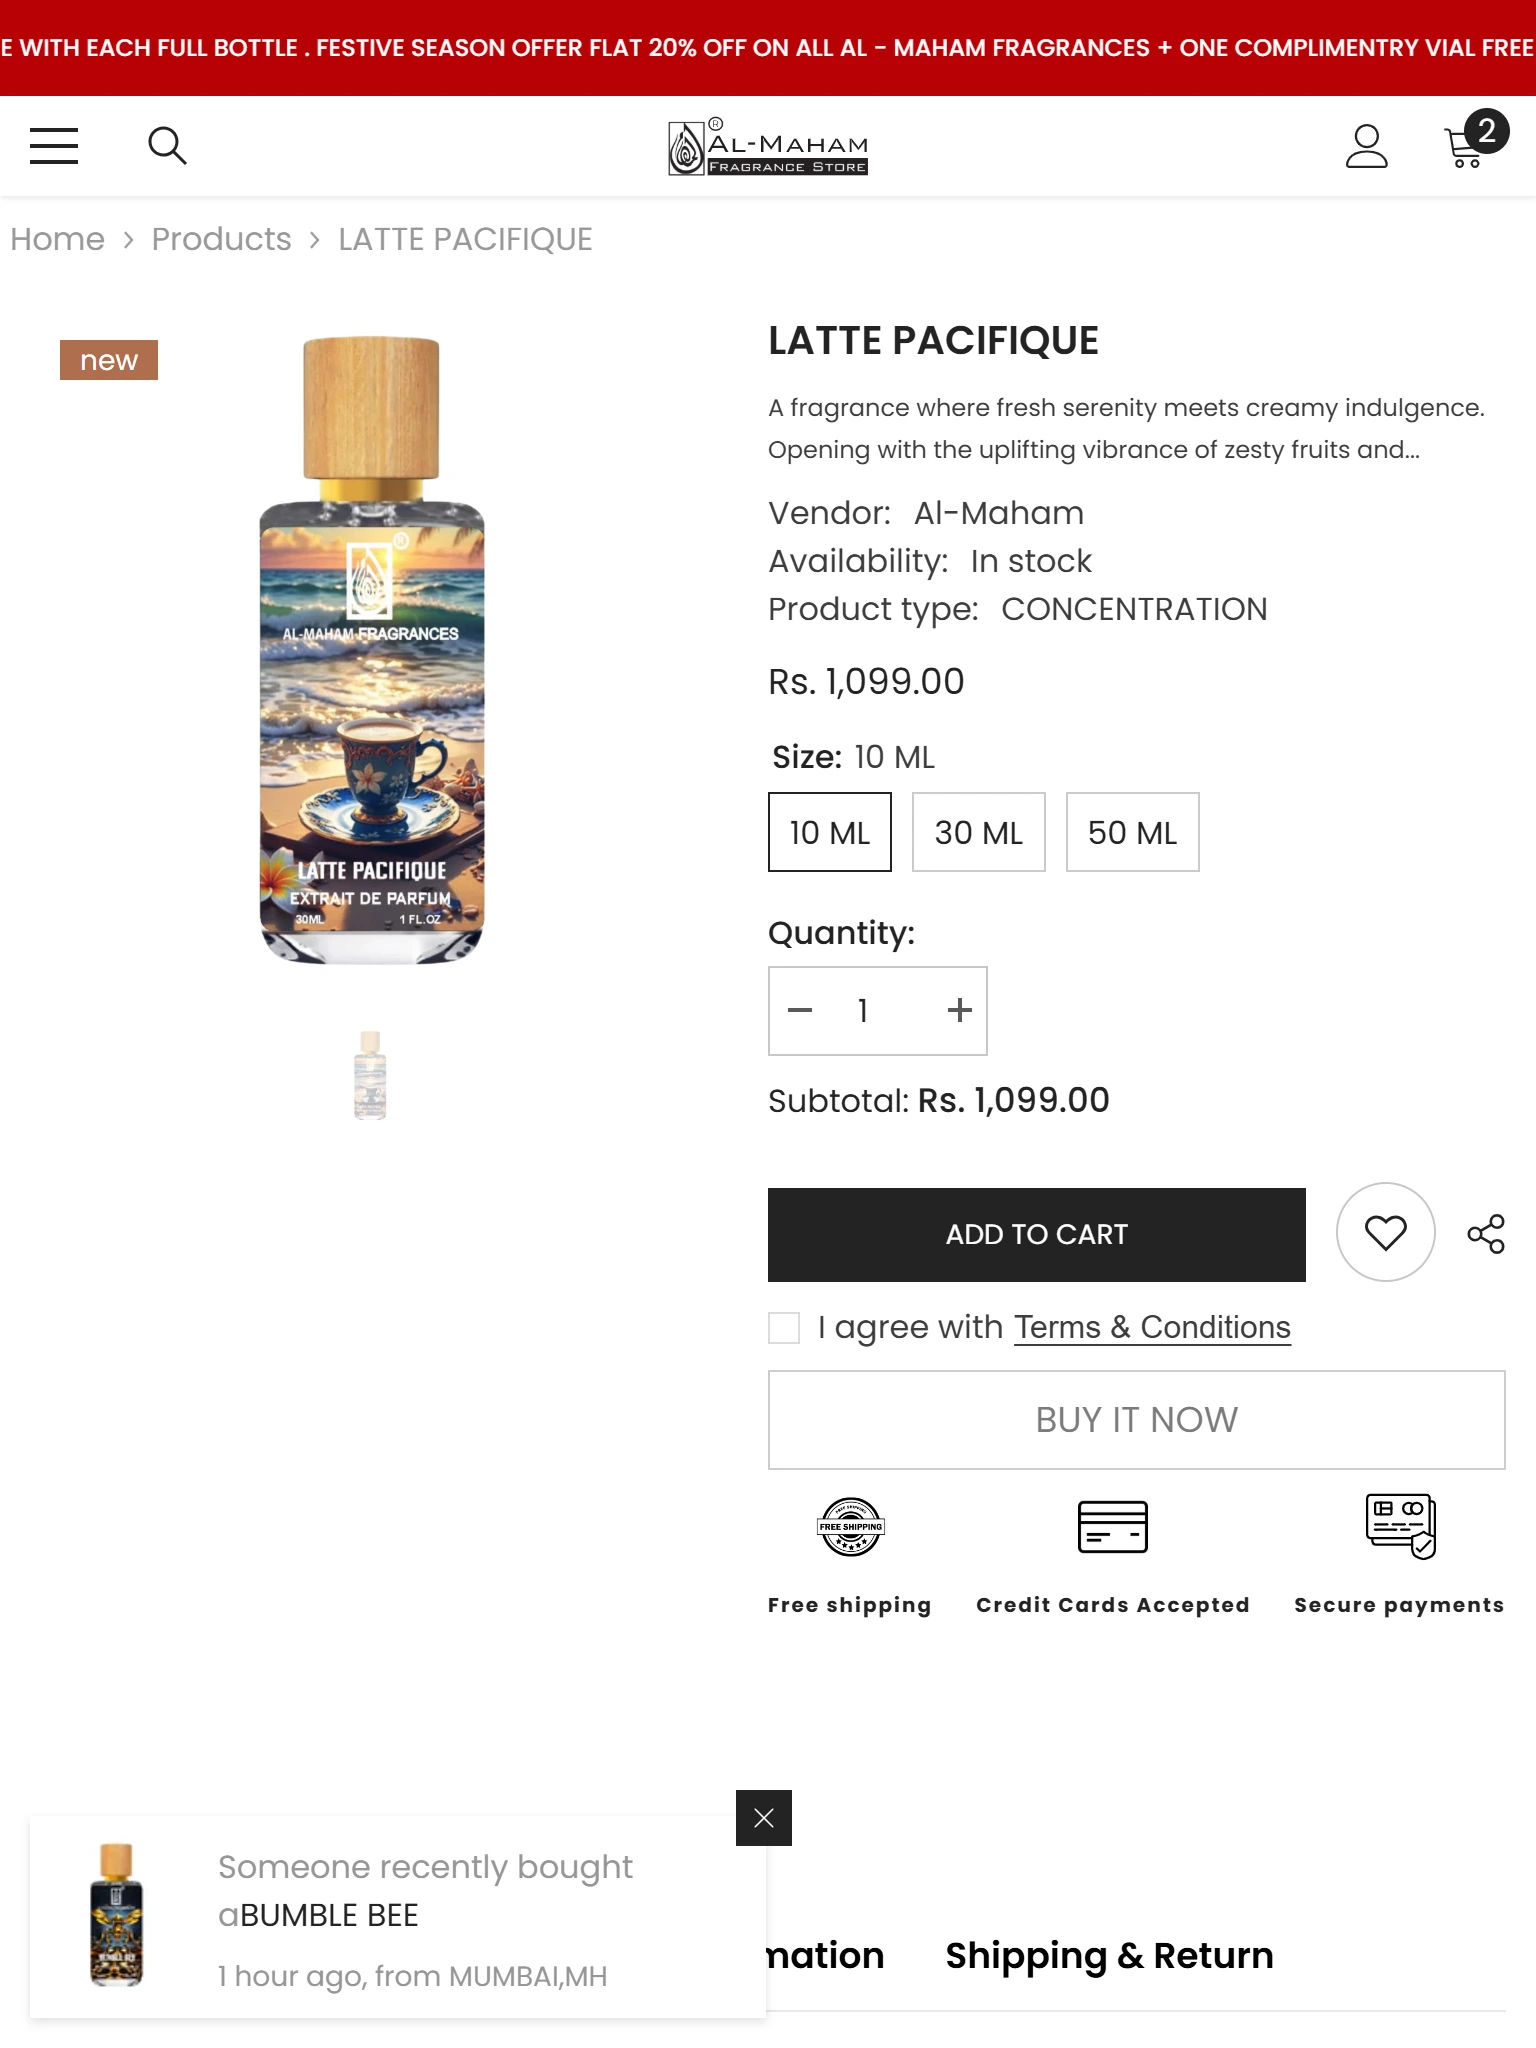Select the 10 ML size option

pyautogui.click(x=829, y=832)
